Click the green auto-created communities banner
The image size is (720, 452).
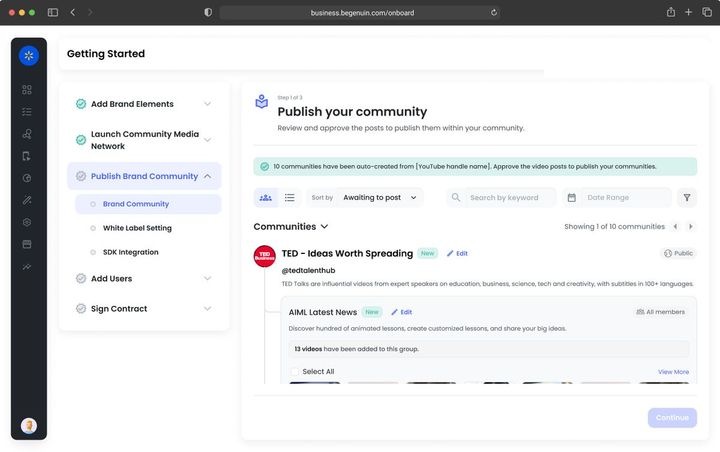click(475, 166)
